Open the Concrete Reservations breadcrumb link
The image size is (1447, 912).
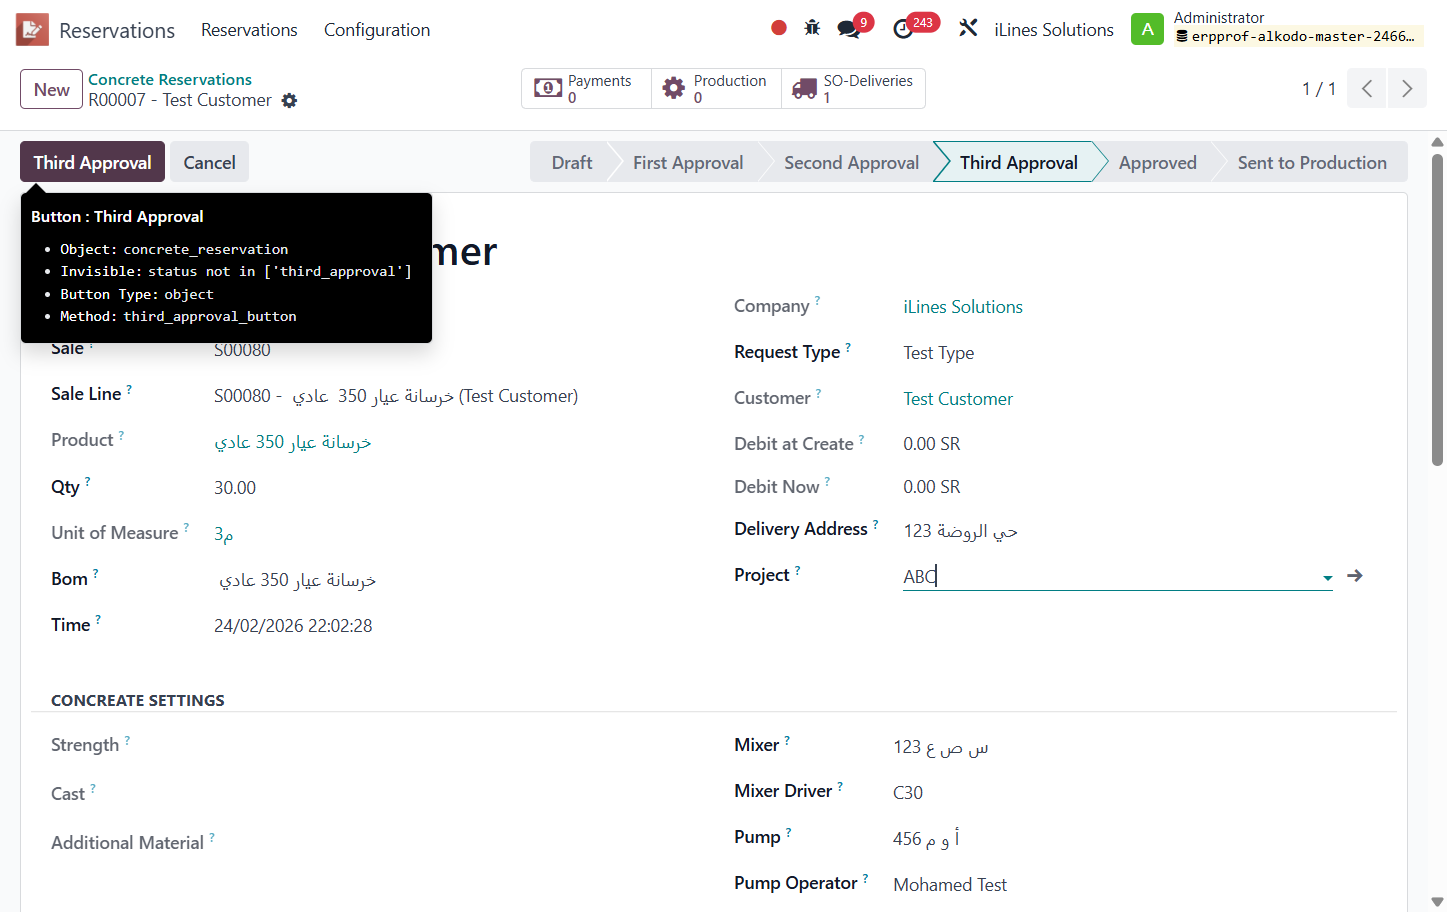(170, 79)
